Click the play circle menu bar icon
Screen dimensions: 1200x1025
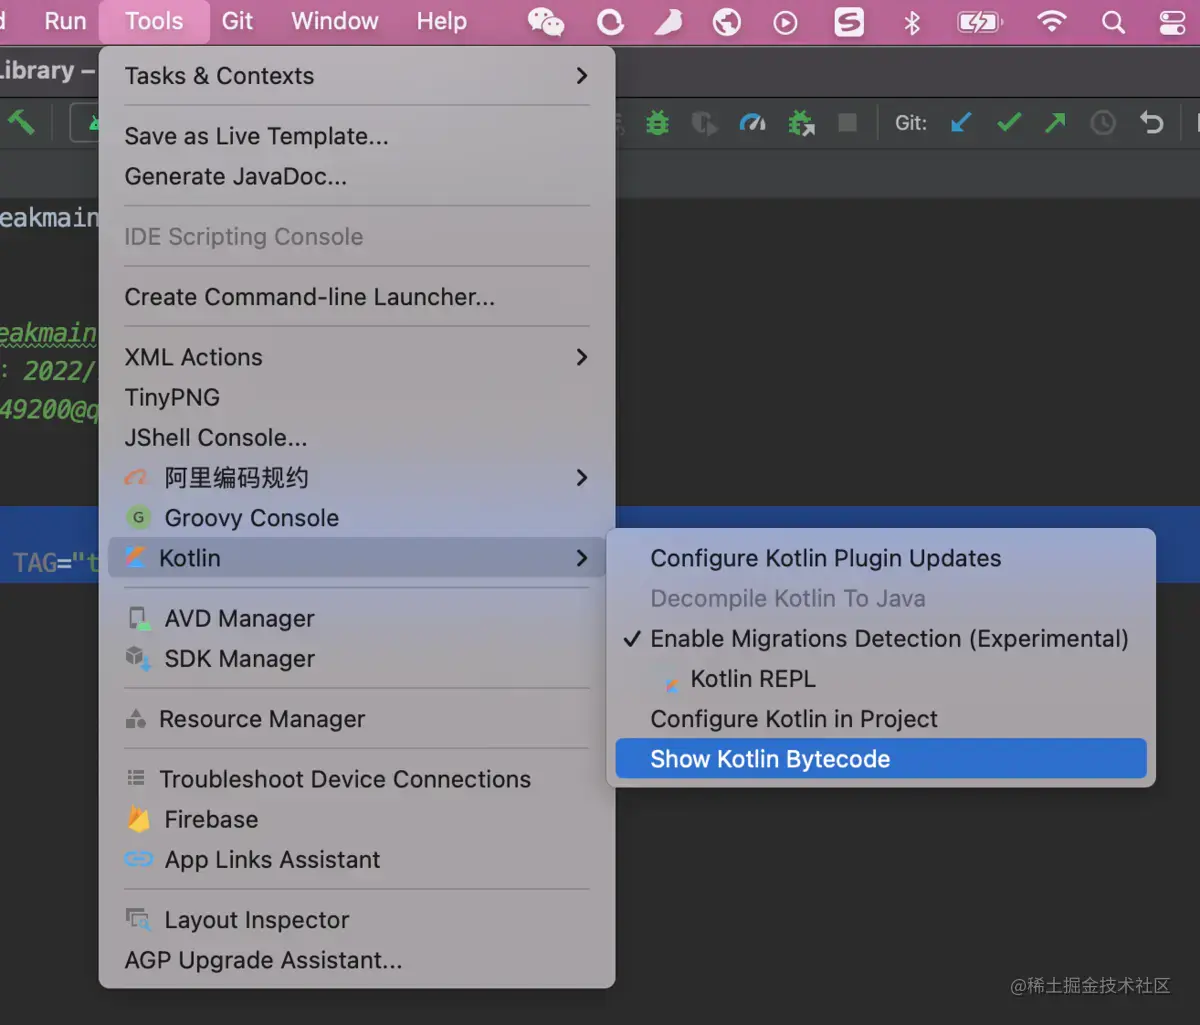(786, 21)
